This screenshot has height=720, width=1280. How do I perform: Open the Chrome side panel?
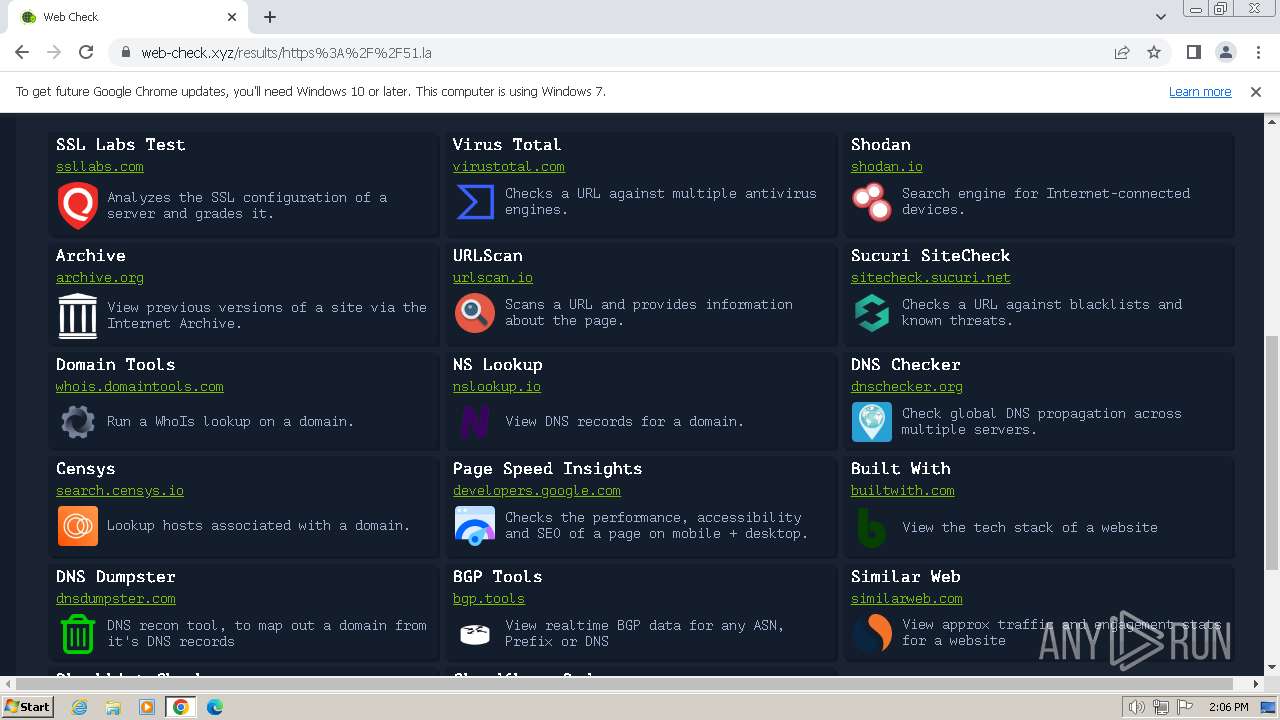point(1194,52)
